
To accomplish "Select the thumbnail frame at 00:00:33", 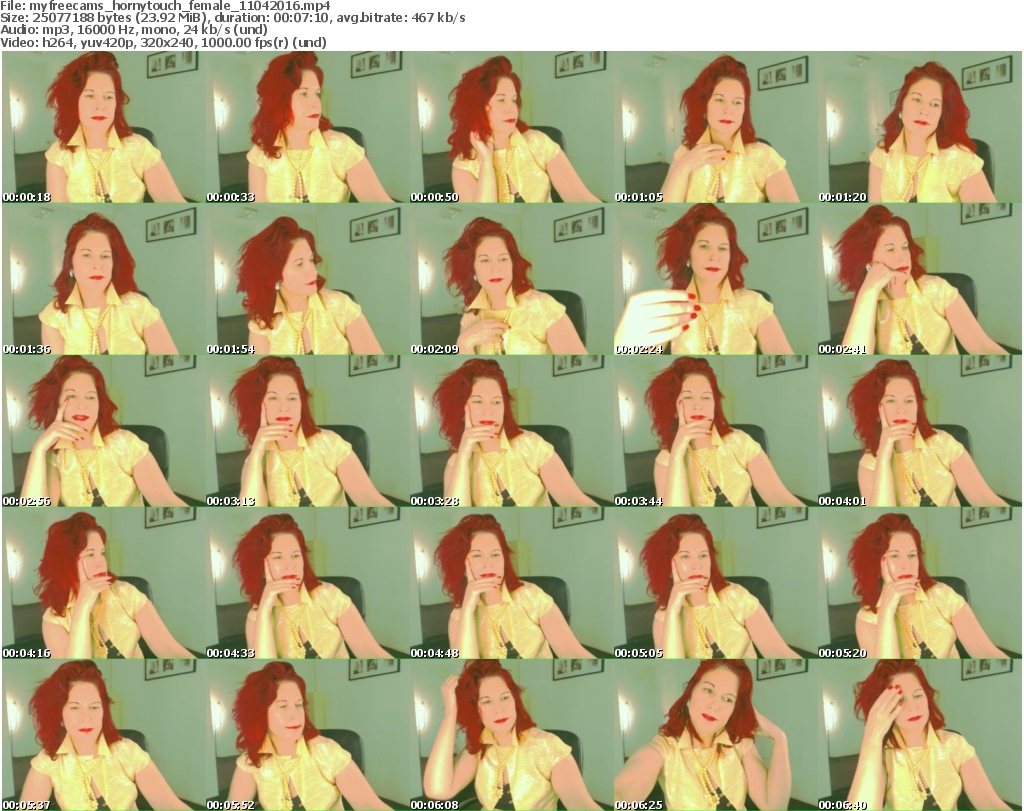I will (x=308, y=127).
